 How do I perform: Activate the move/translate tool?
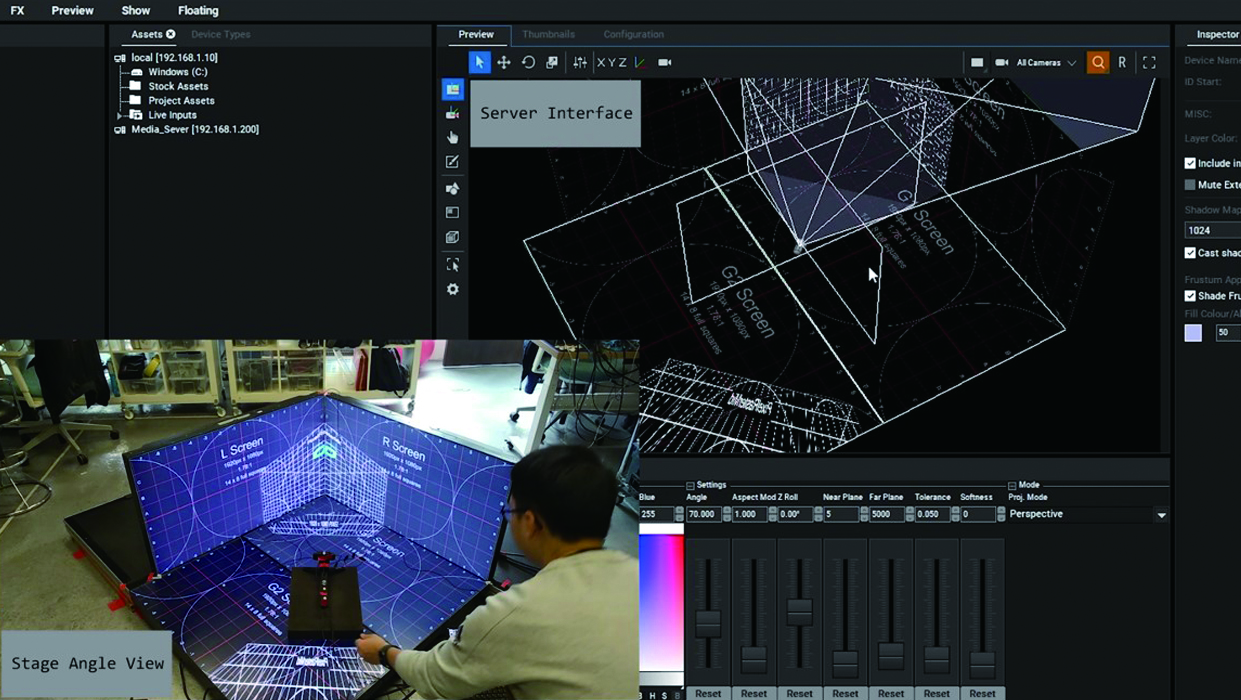[504, 62]
